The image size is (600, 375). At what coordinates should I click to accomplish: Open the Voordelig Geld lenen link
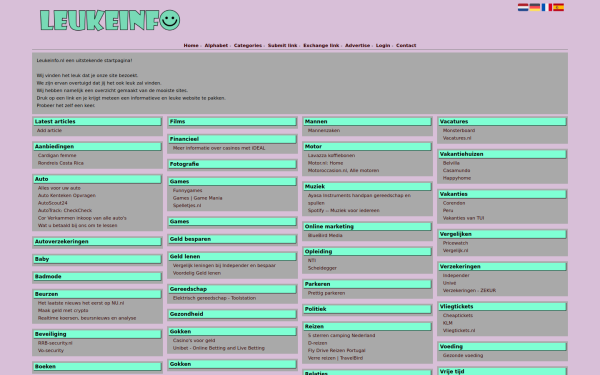197,273
